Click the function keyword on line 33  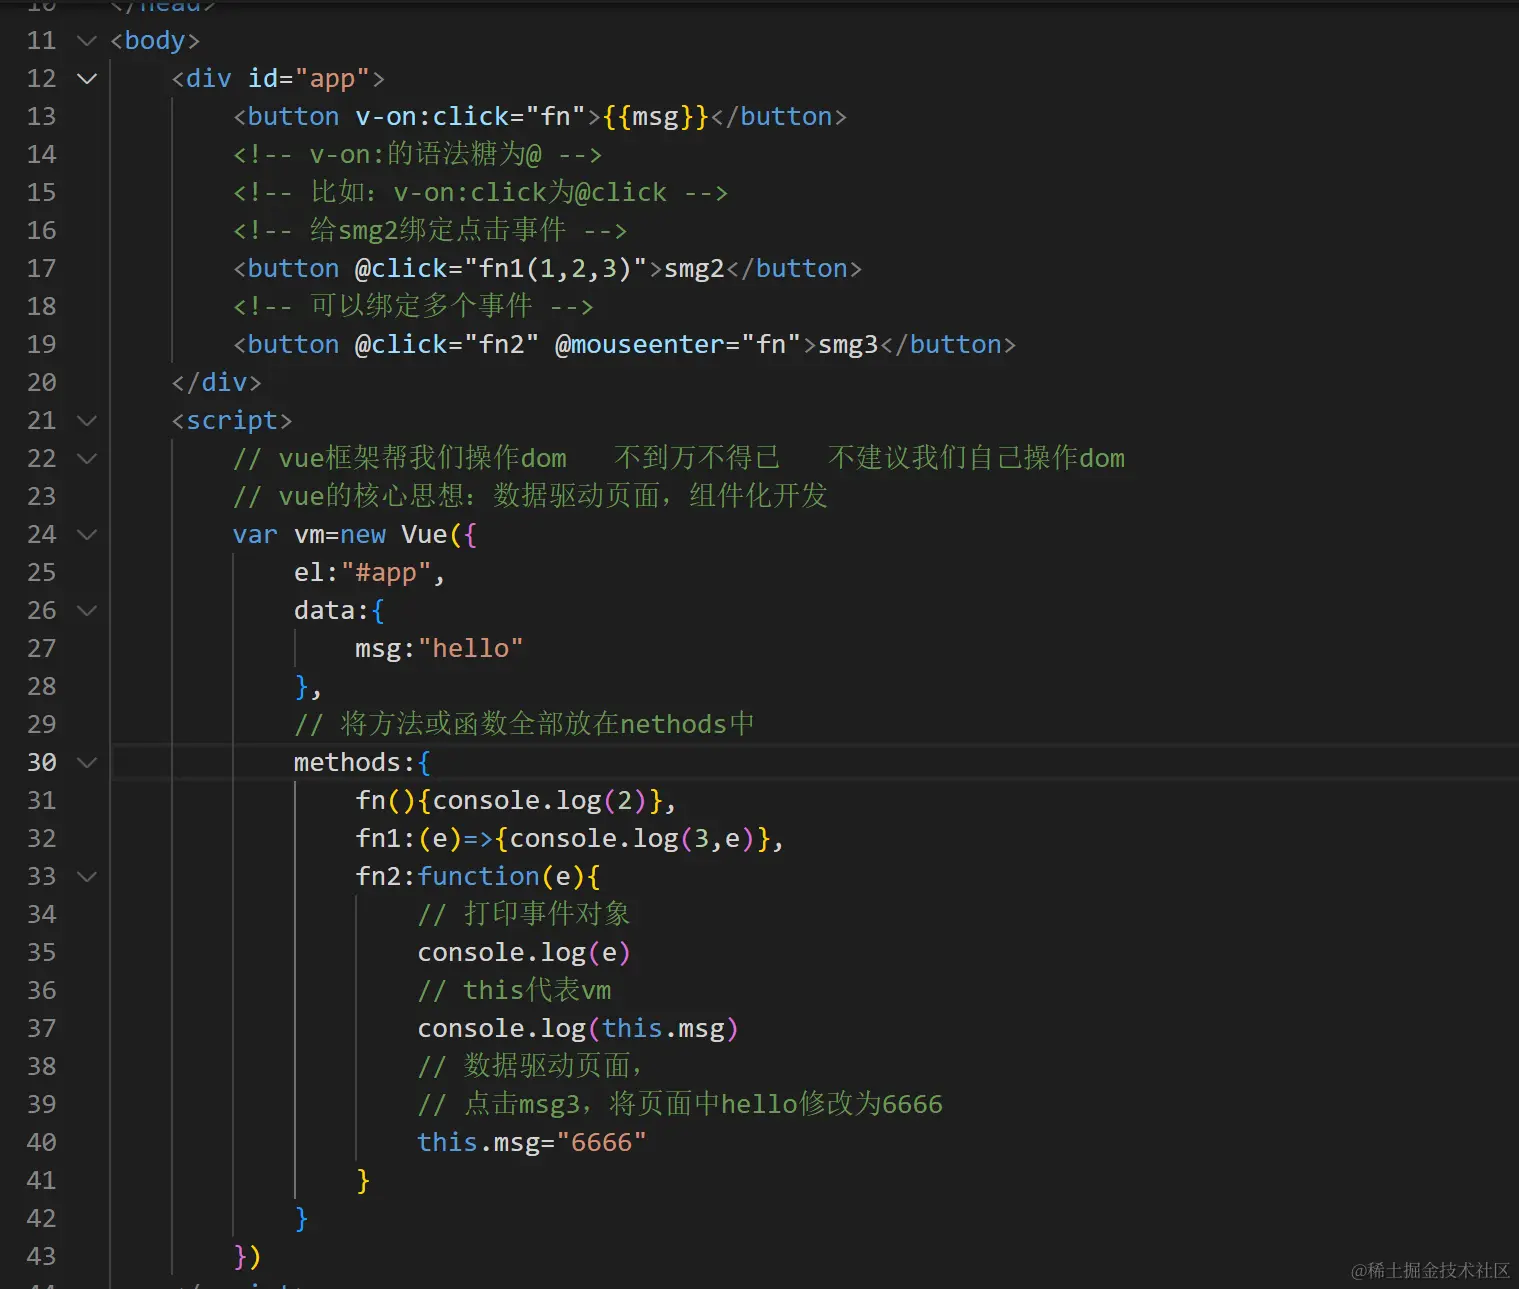479,877
